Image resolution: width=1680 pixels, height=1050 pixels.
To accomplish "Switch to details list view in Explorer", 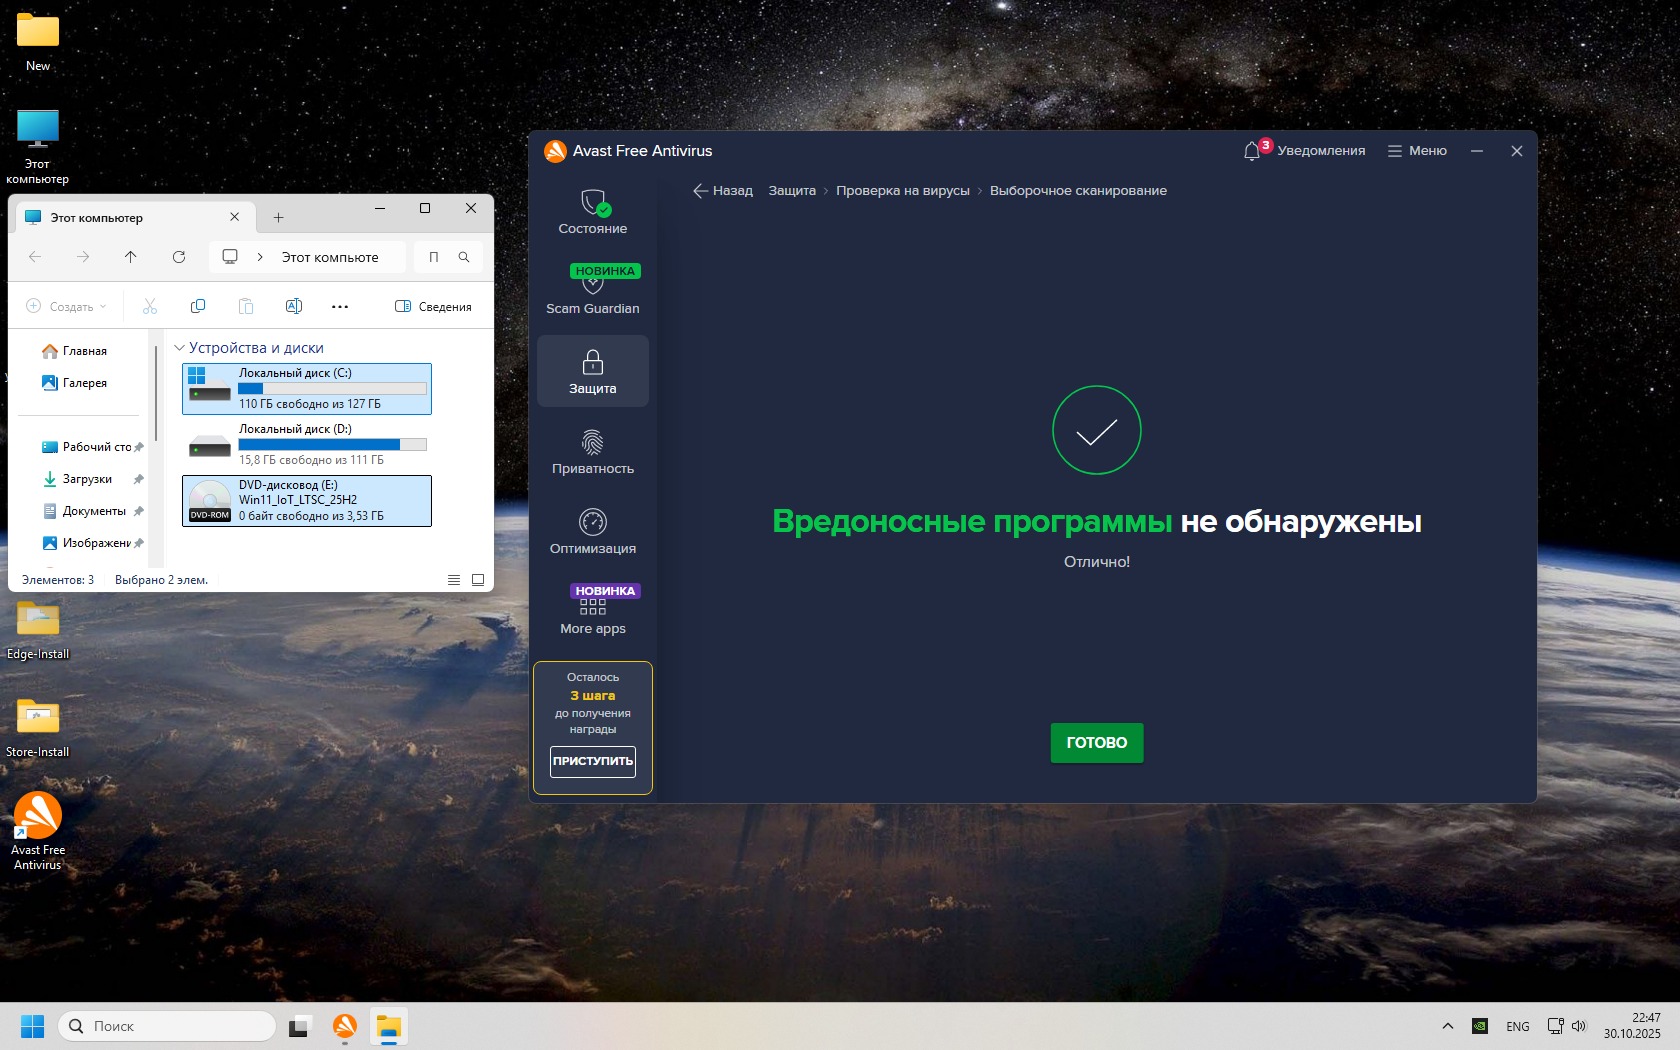I will point(454,580).
